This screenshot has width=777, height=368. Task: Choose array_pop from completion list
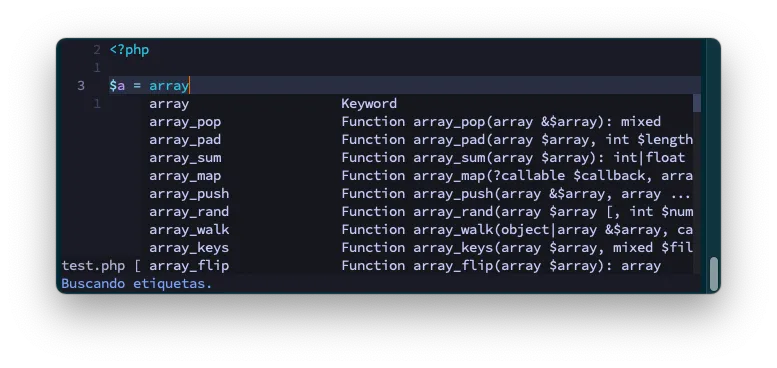421,122
